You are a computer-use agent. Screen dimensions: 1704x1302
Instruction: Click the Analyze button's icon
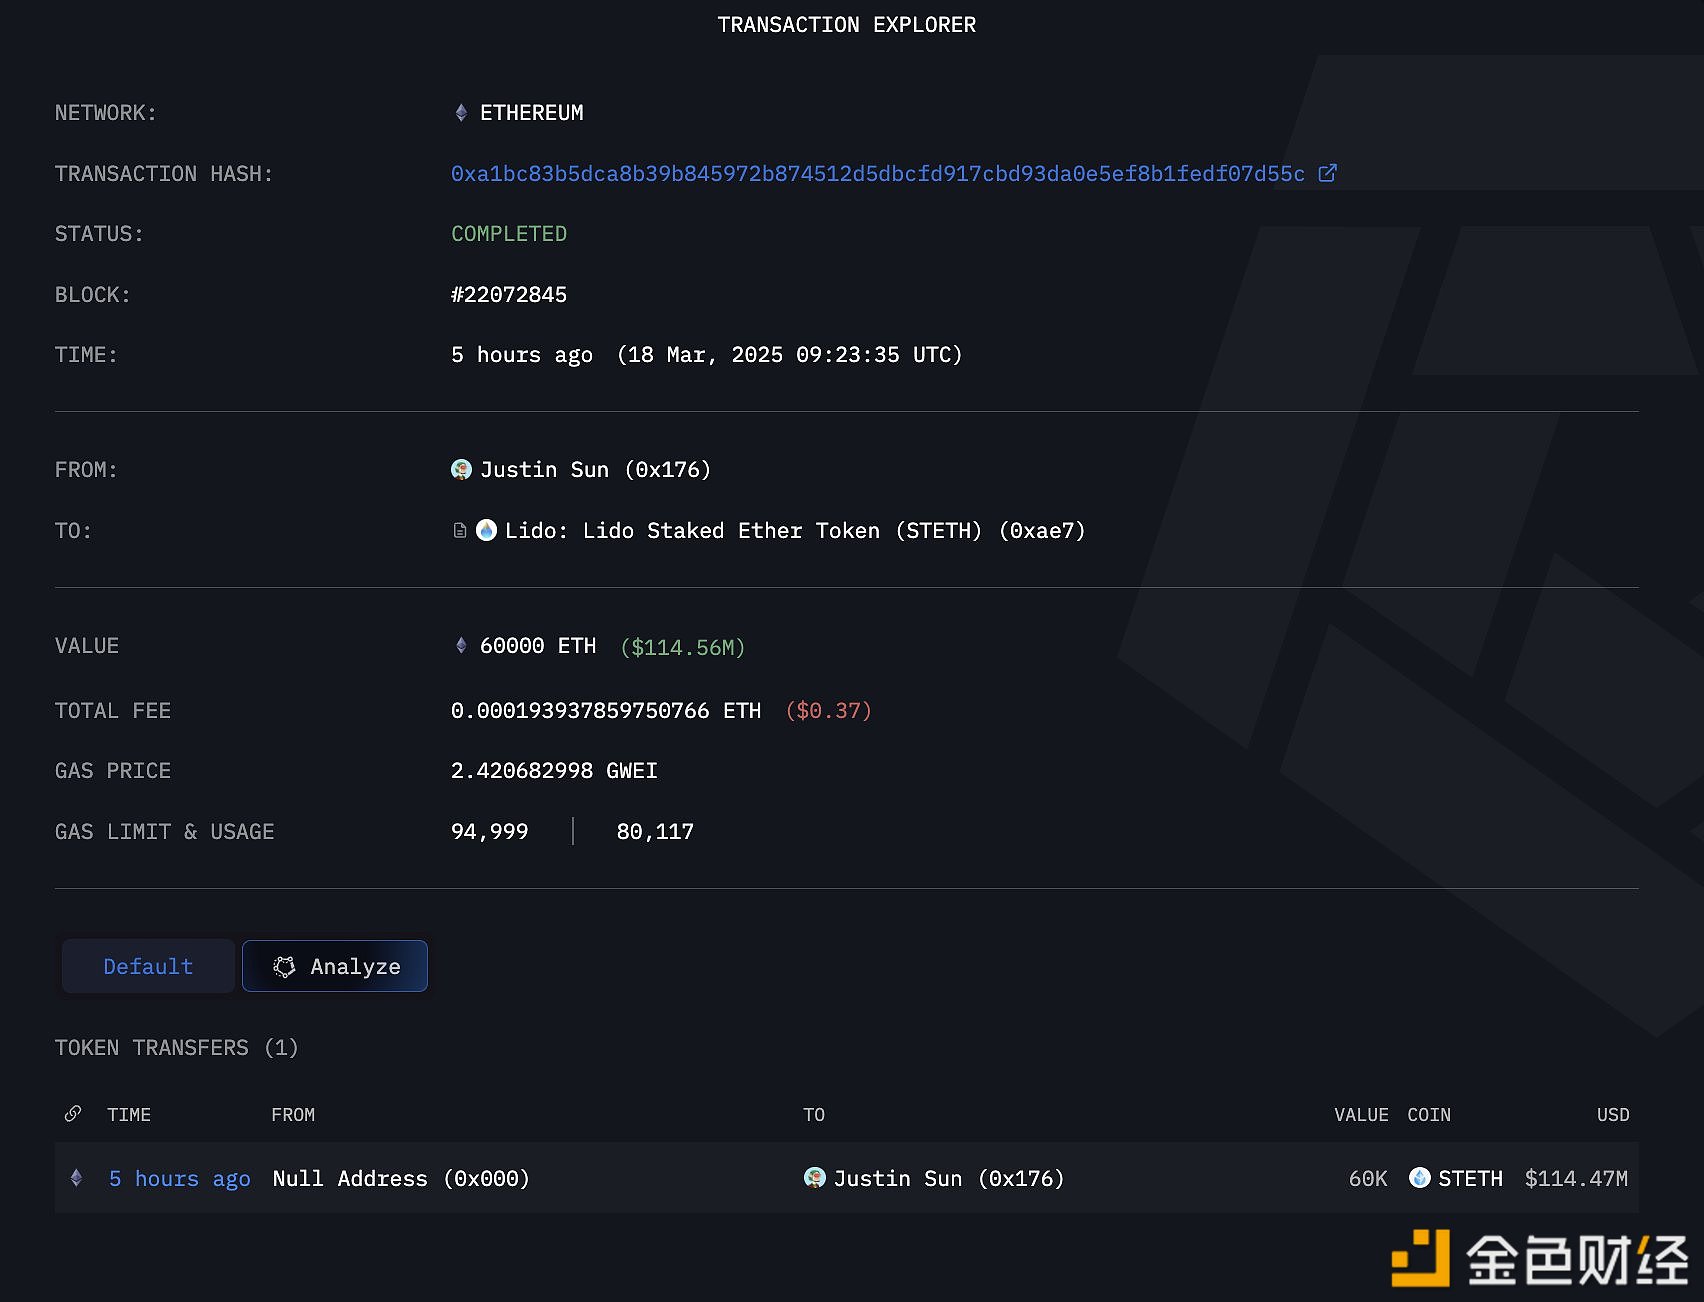(x=284, y=966)
